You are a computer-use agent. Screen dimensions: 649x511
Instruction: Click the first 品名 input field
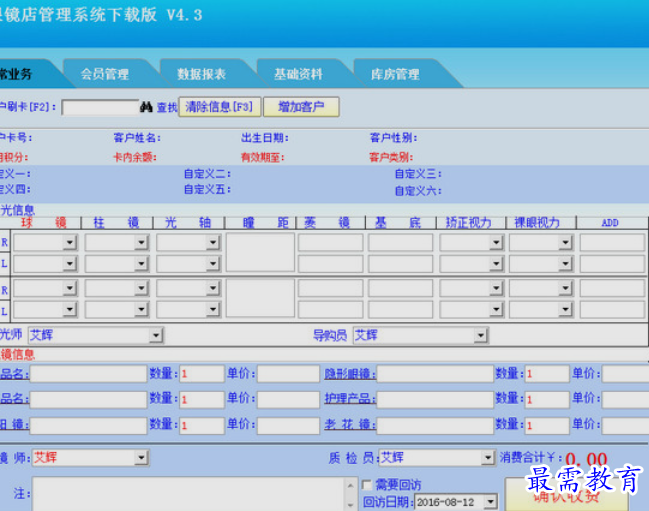pyautogui.click(x=89, y=374)
